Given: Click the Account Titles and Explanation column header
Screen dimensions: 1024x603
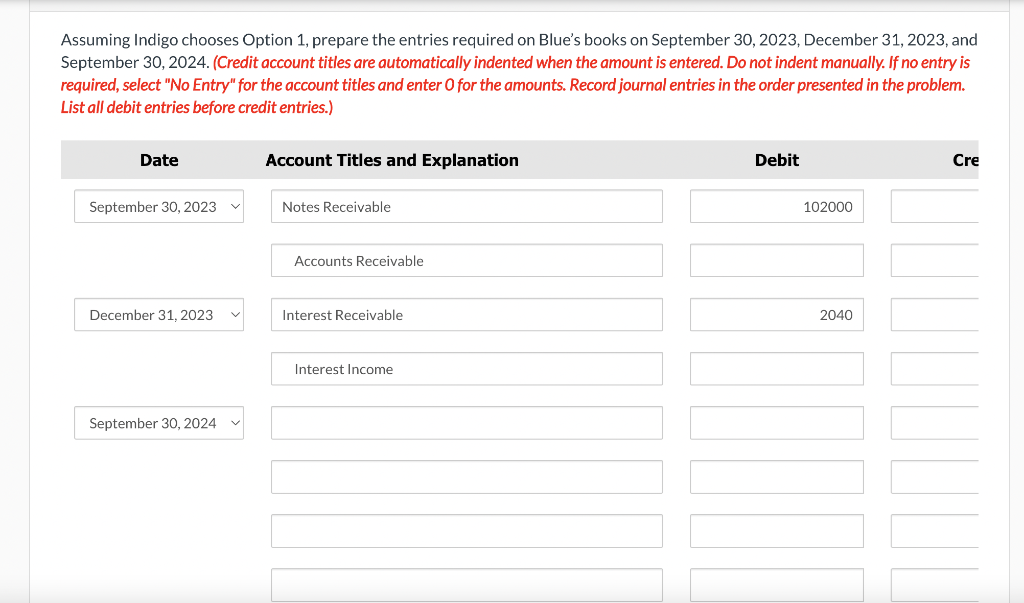Looking at the screenshot, I should pyautogui.click(x=392, y=160).
